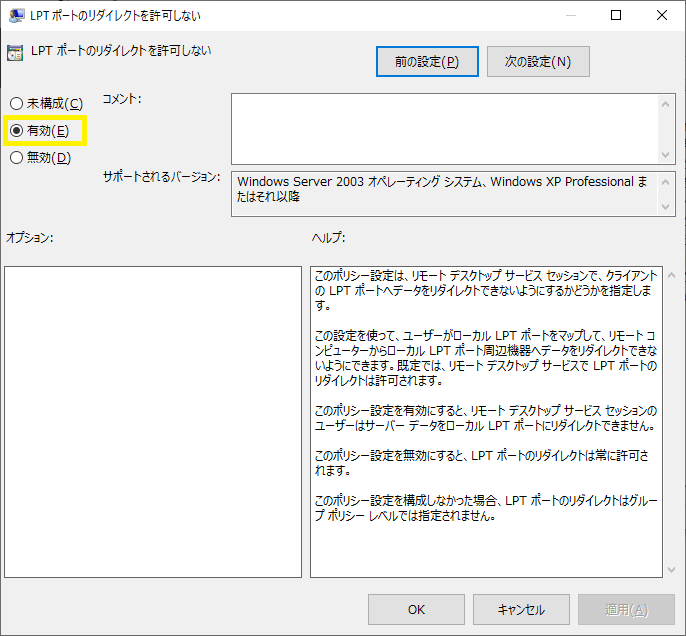
Task: Click inside the コメント text box
Action: coord(444,129)
